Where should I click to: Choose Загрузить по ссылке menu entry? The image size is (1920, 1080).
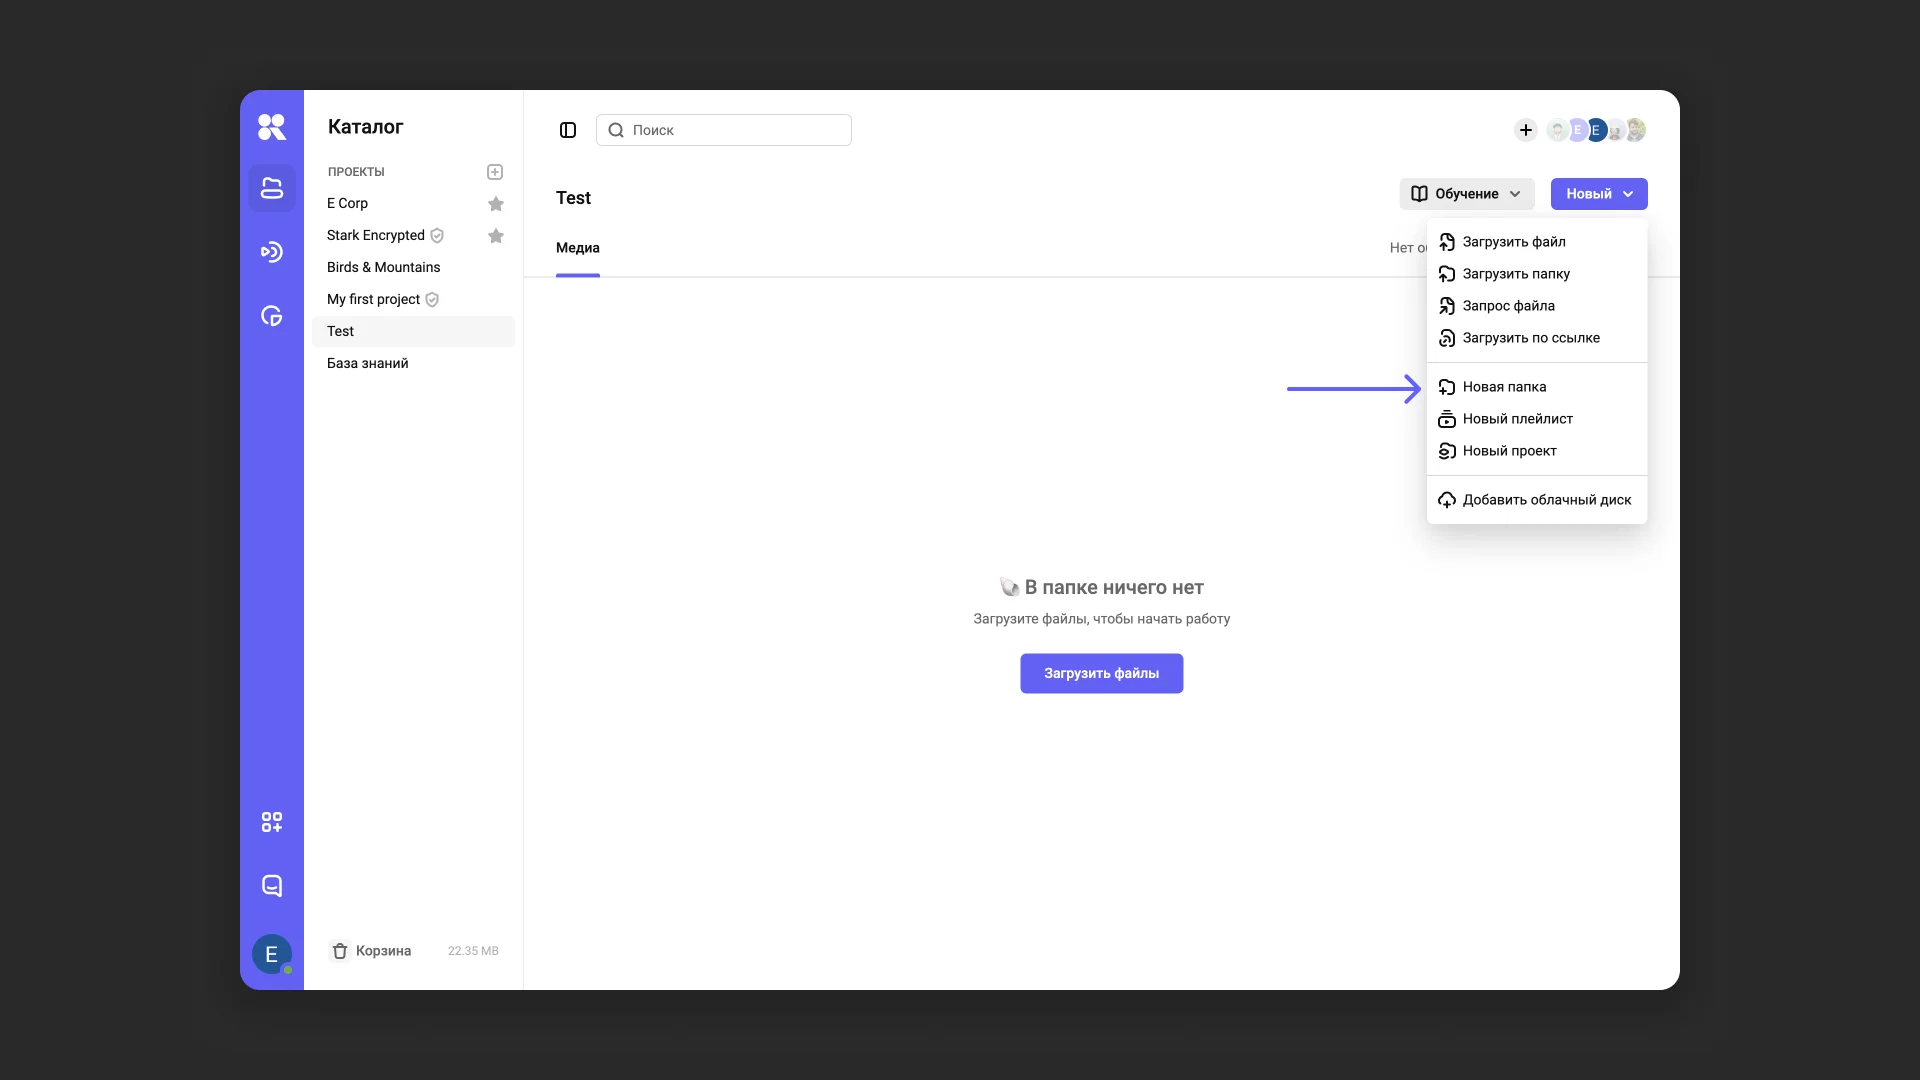[x=1530, y=338]
